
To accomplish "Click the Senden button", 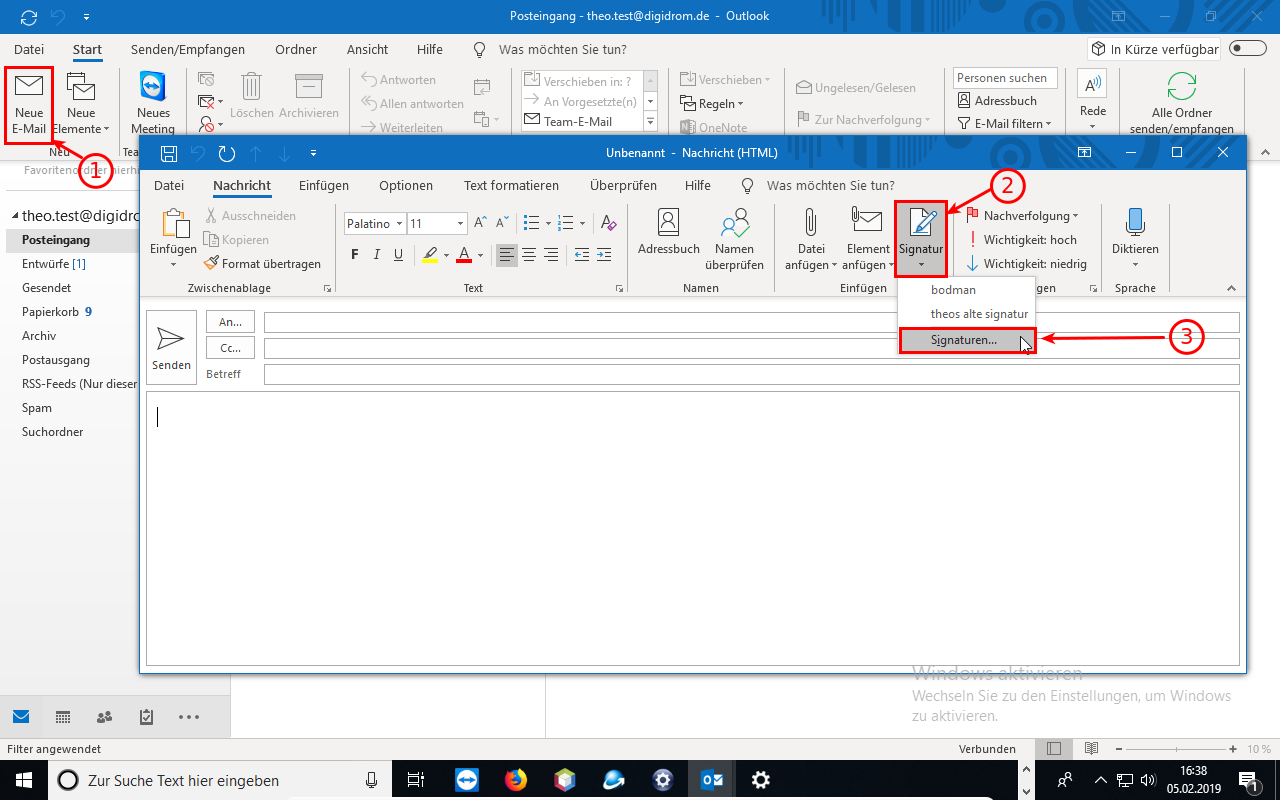I will 171,346.
